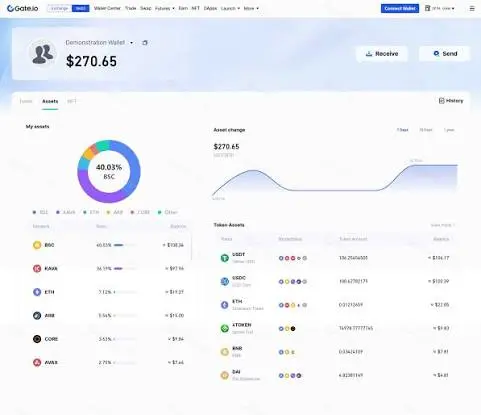Click first blockchain icon in USDC row
481x415 pixels.
(x=281, y=282)
